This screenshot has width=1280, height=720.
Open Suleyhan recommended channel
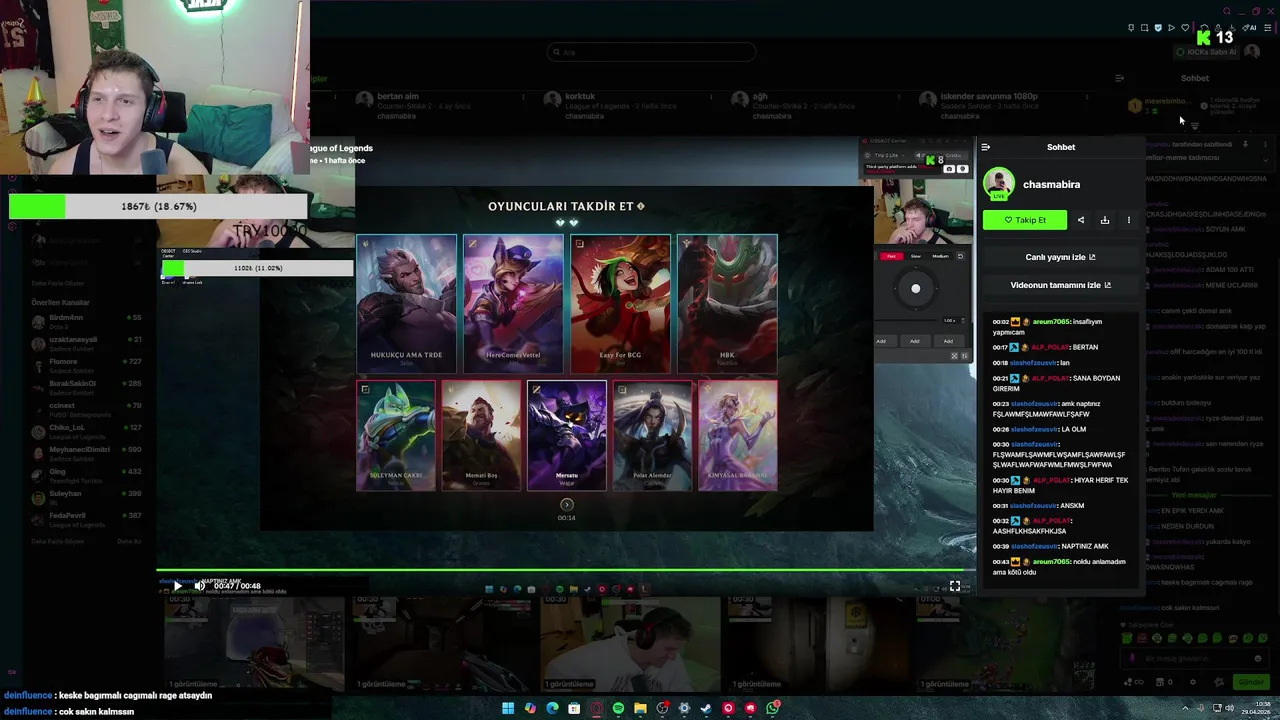click(87, 497)
